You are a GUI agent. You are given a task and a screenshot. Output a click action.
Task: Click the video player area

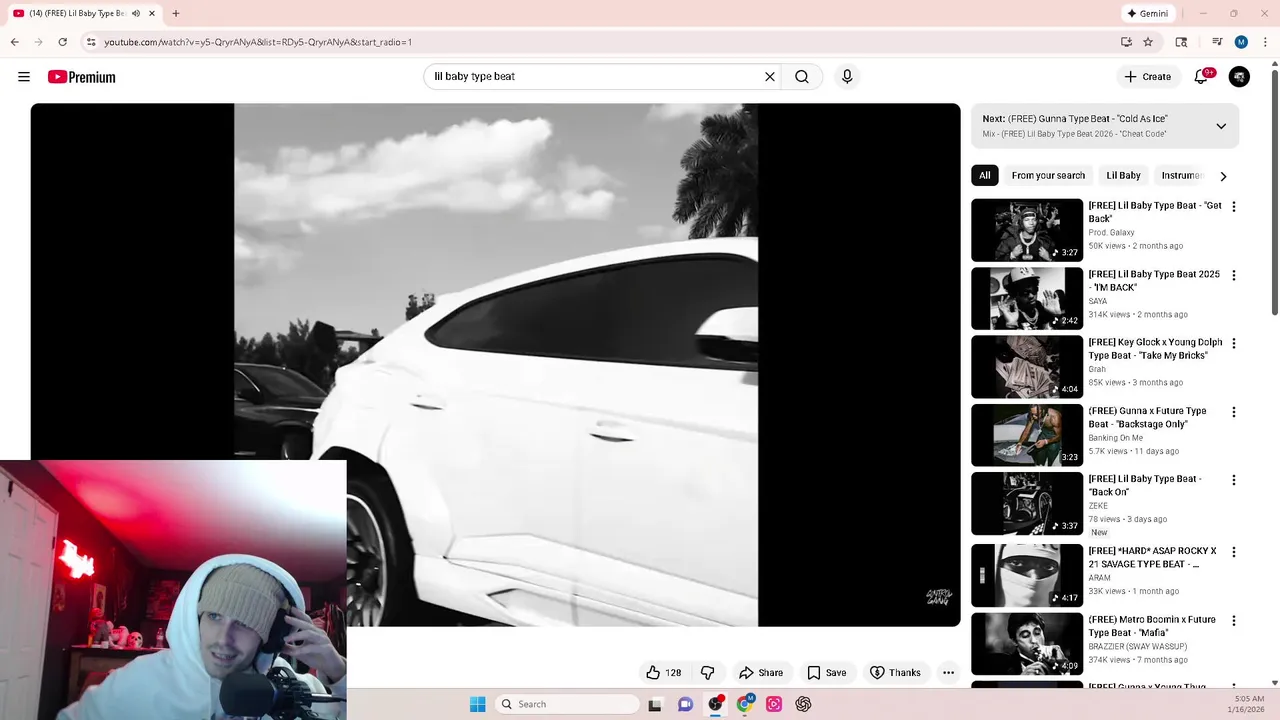[496, 365]
